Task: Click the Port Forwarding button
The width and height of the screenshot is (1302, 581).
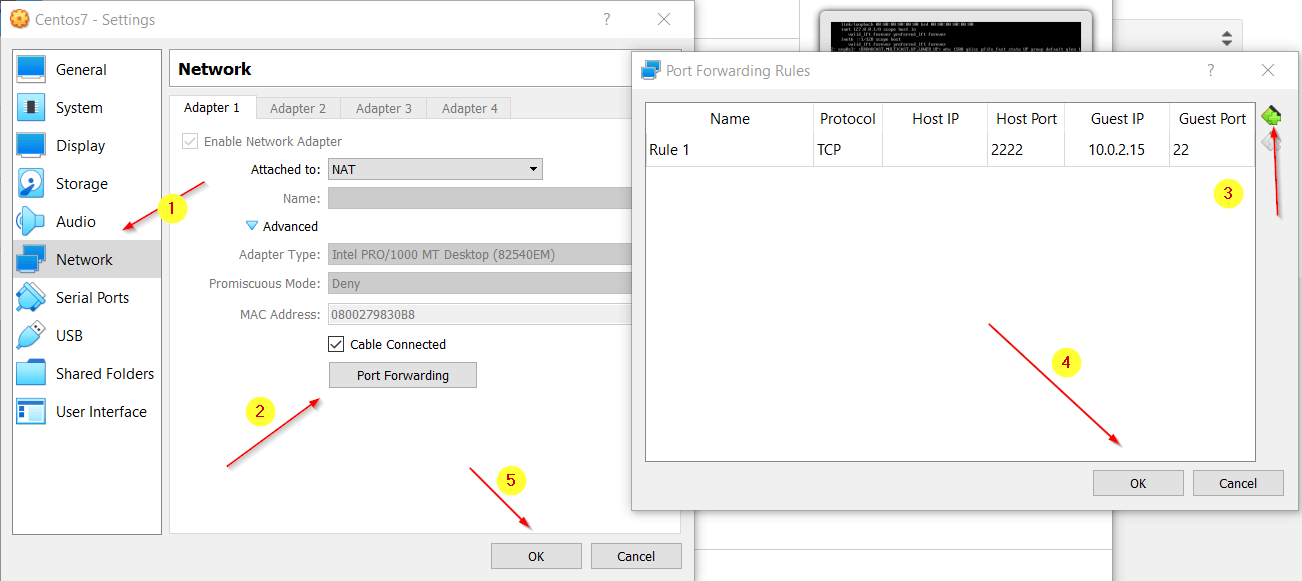Action: point(403,375)
